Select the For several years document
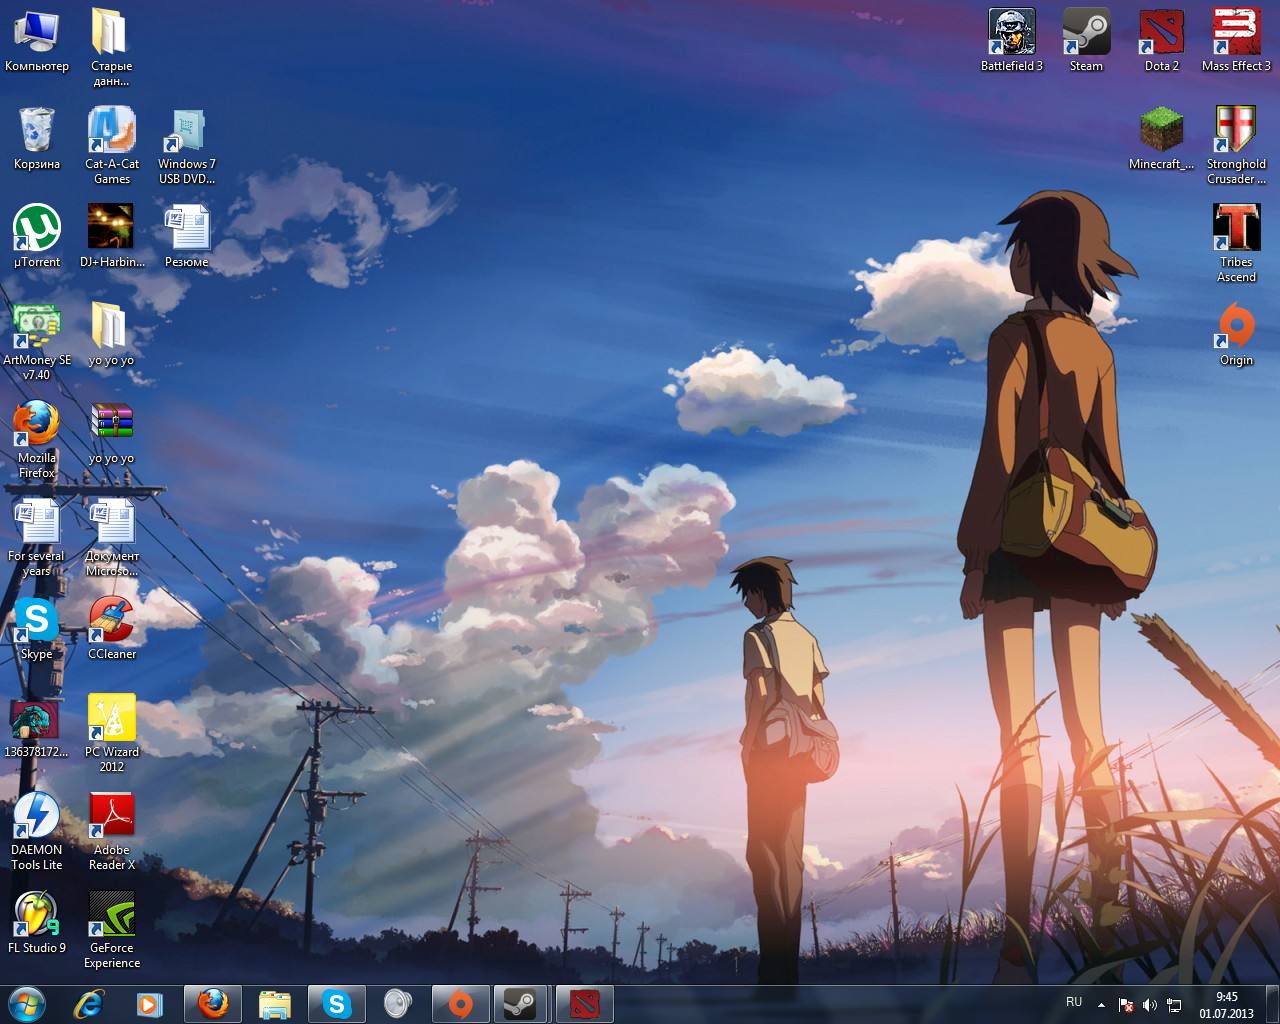1280x1024 pixels. [x=37, y=538]
